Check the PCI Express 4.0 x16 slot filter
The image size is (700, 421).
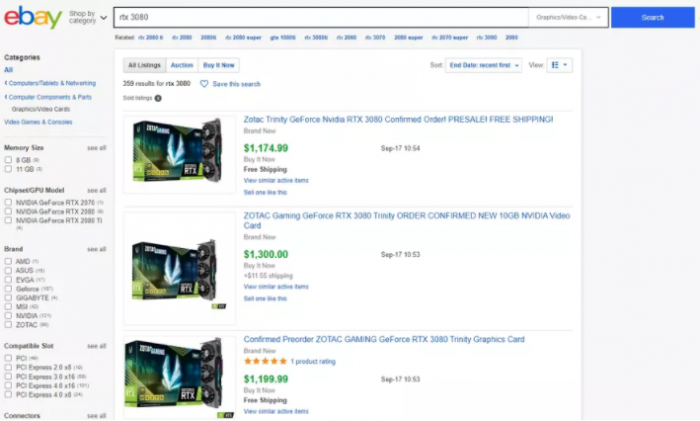8,385
